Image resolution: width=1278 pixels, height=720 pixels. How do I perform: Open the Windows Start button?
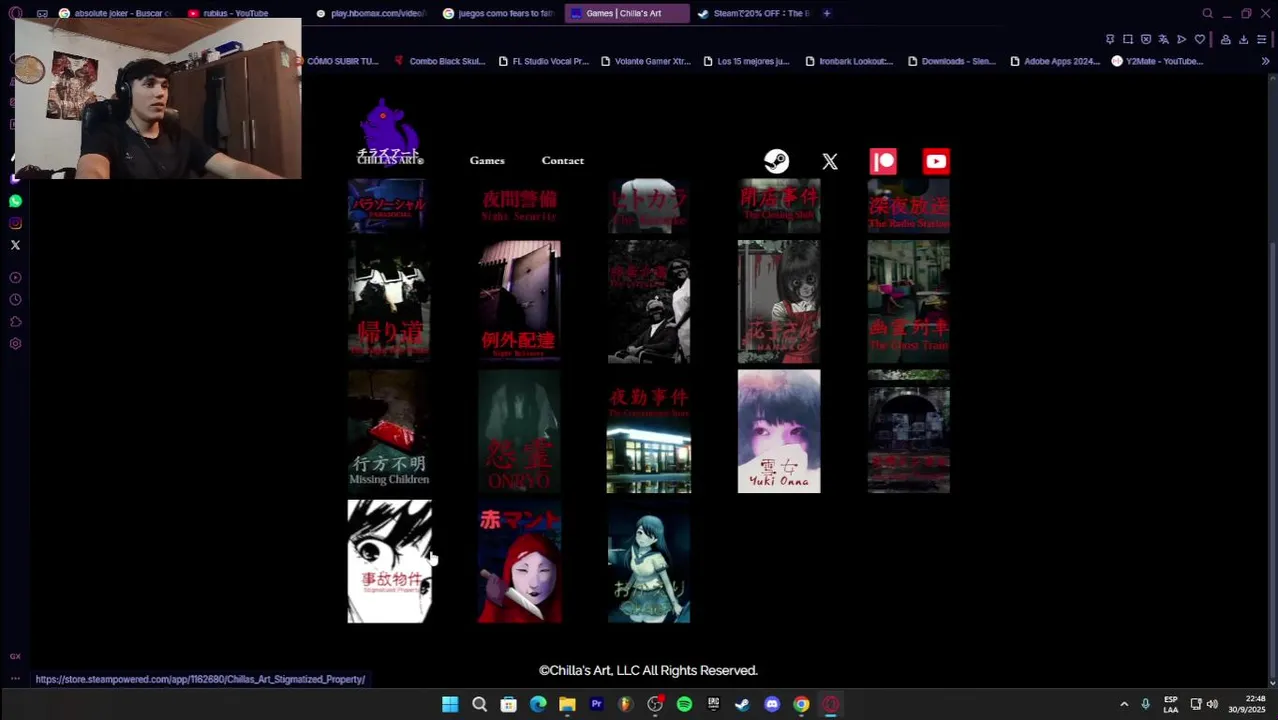(450, 704)
